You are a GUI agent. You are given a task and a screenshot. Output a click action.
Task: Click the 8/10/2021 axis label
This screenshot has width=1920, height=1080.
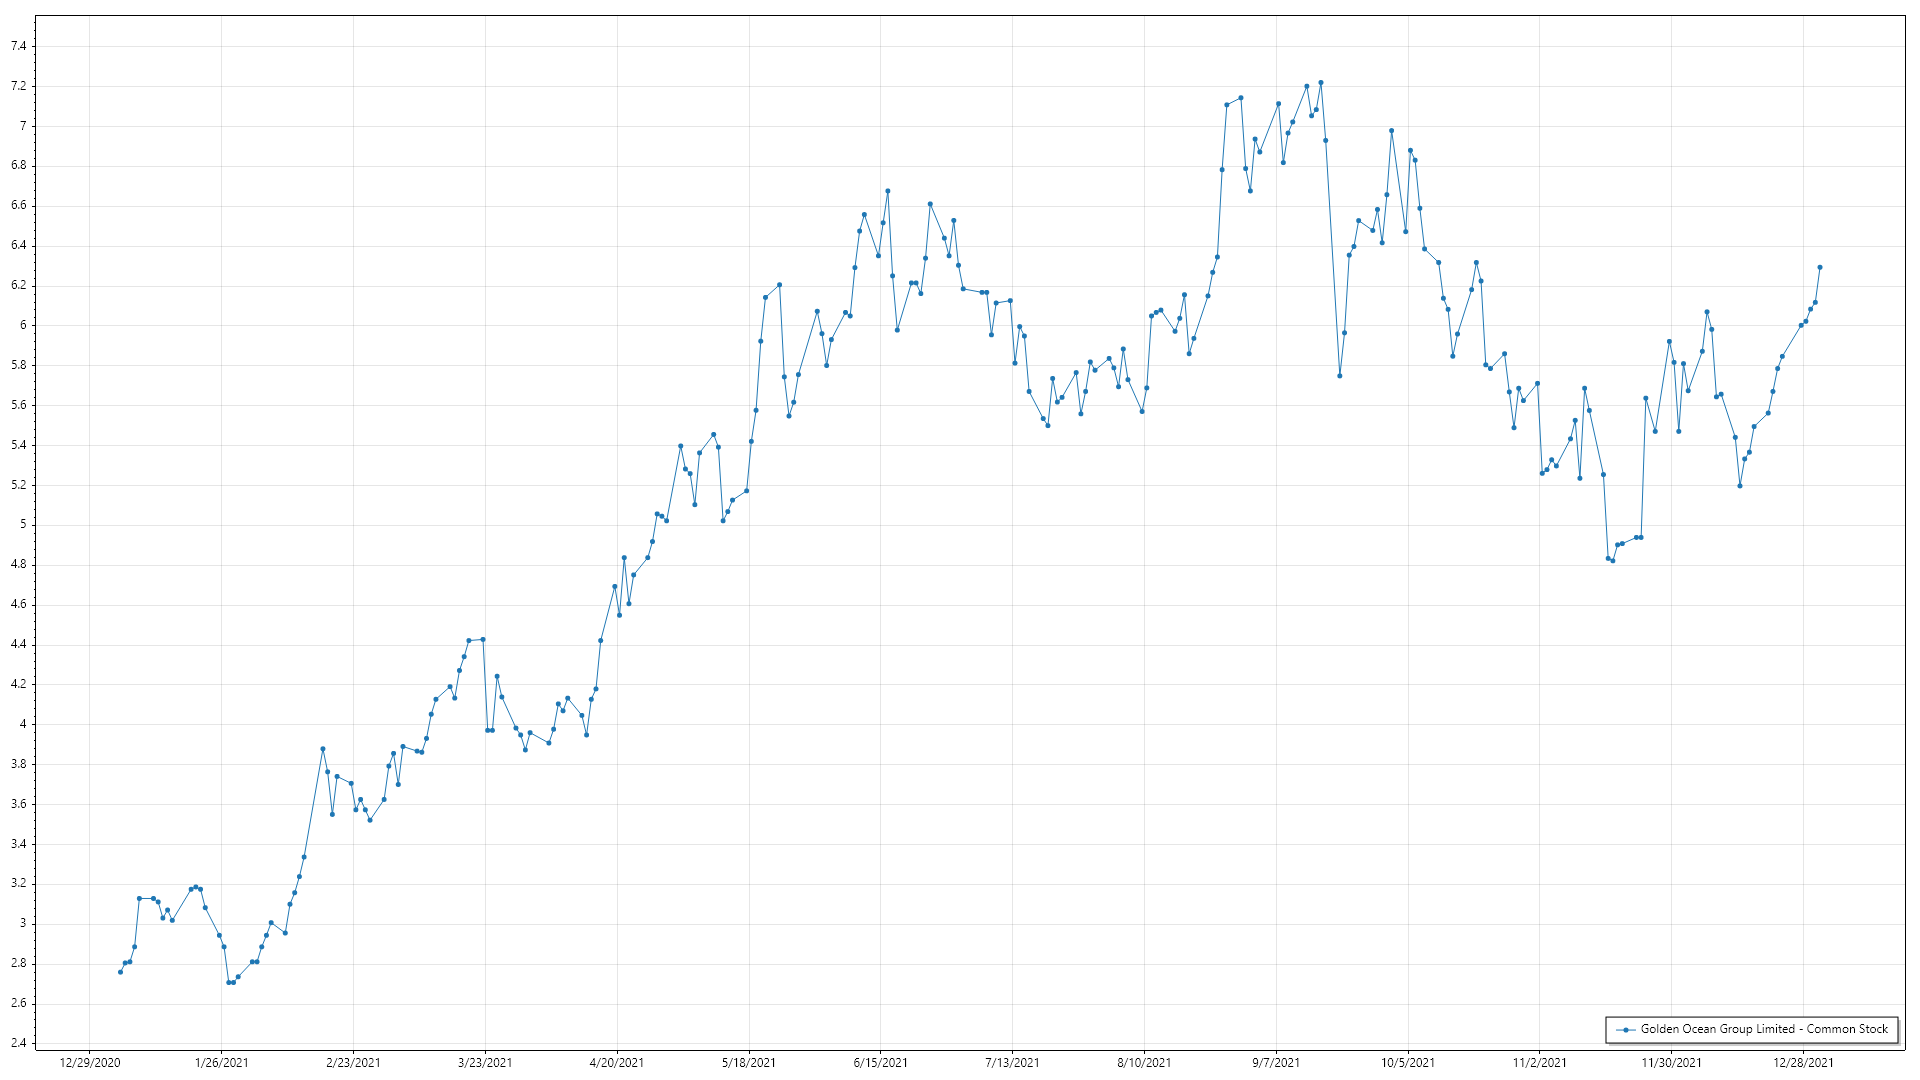(1144, 1063)
